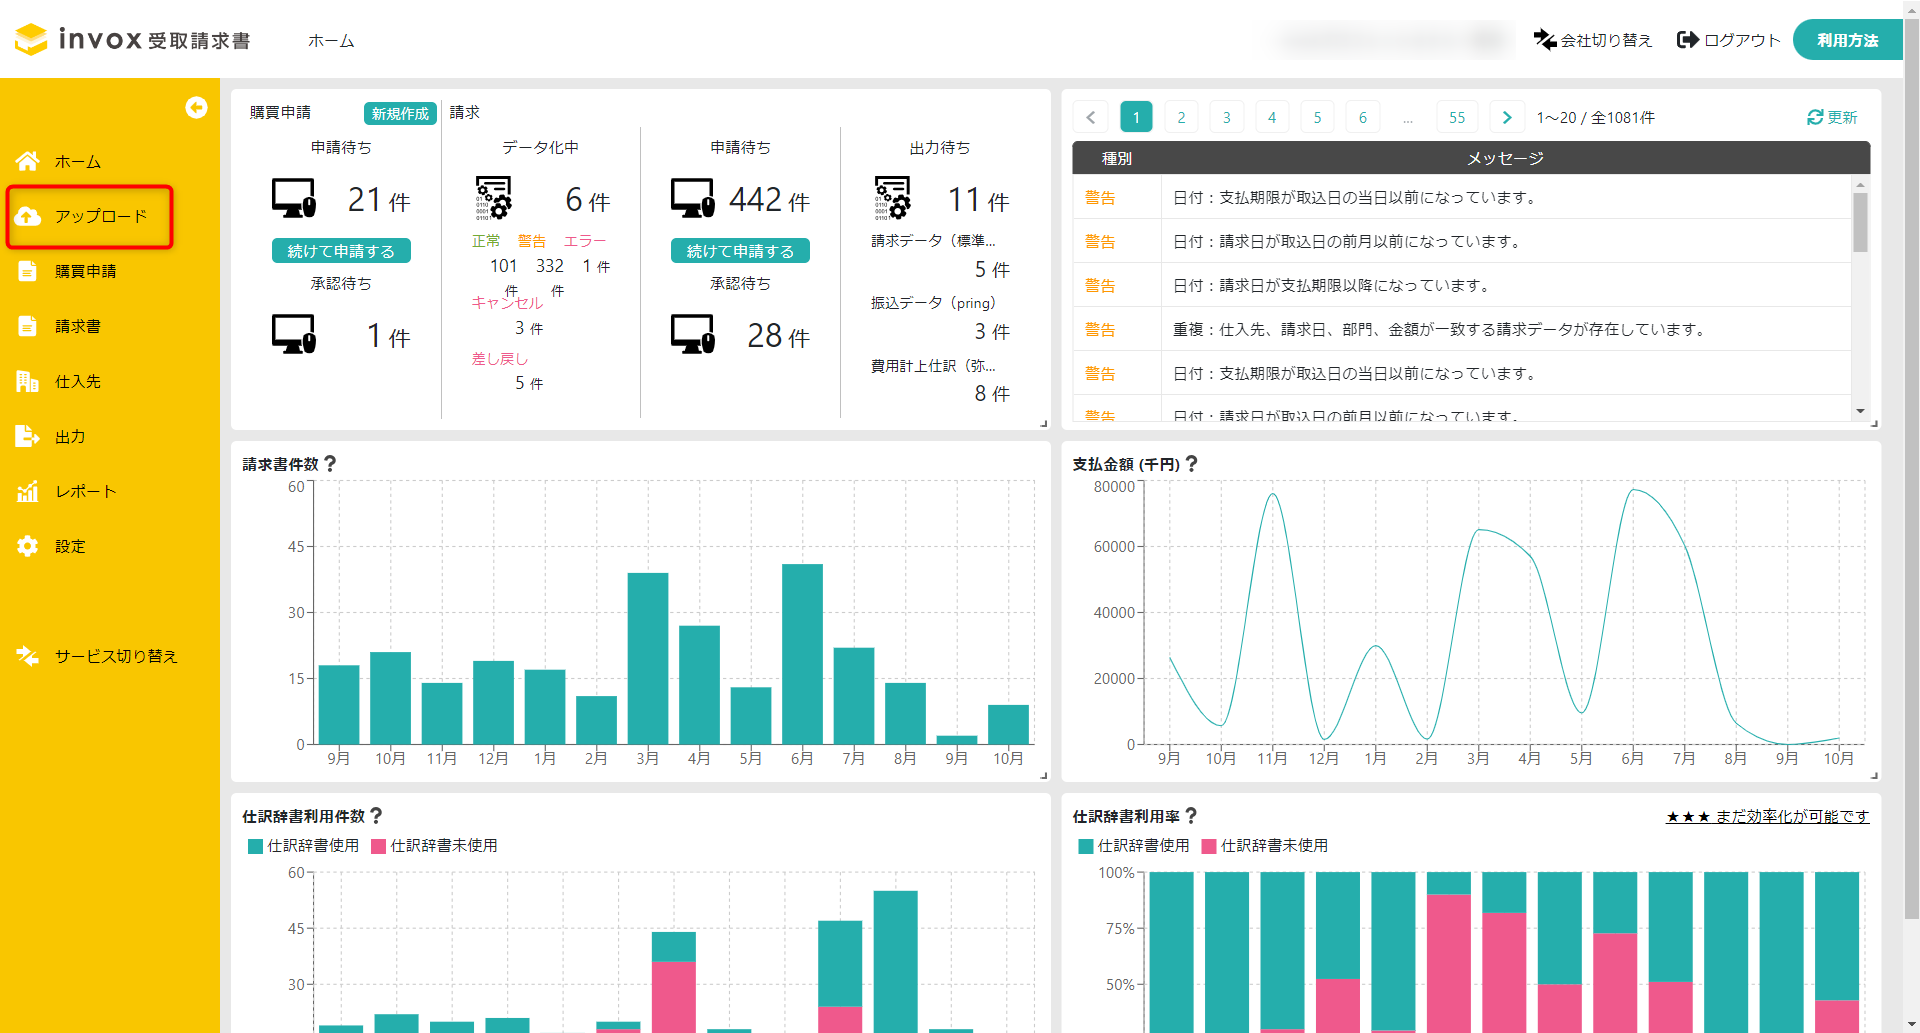The width and height of the screenshot is (1920, 1033).
Task: Click the invox logo icon
Action: (x=31, y=39)
